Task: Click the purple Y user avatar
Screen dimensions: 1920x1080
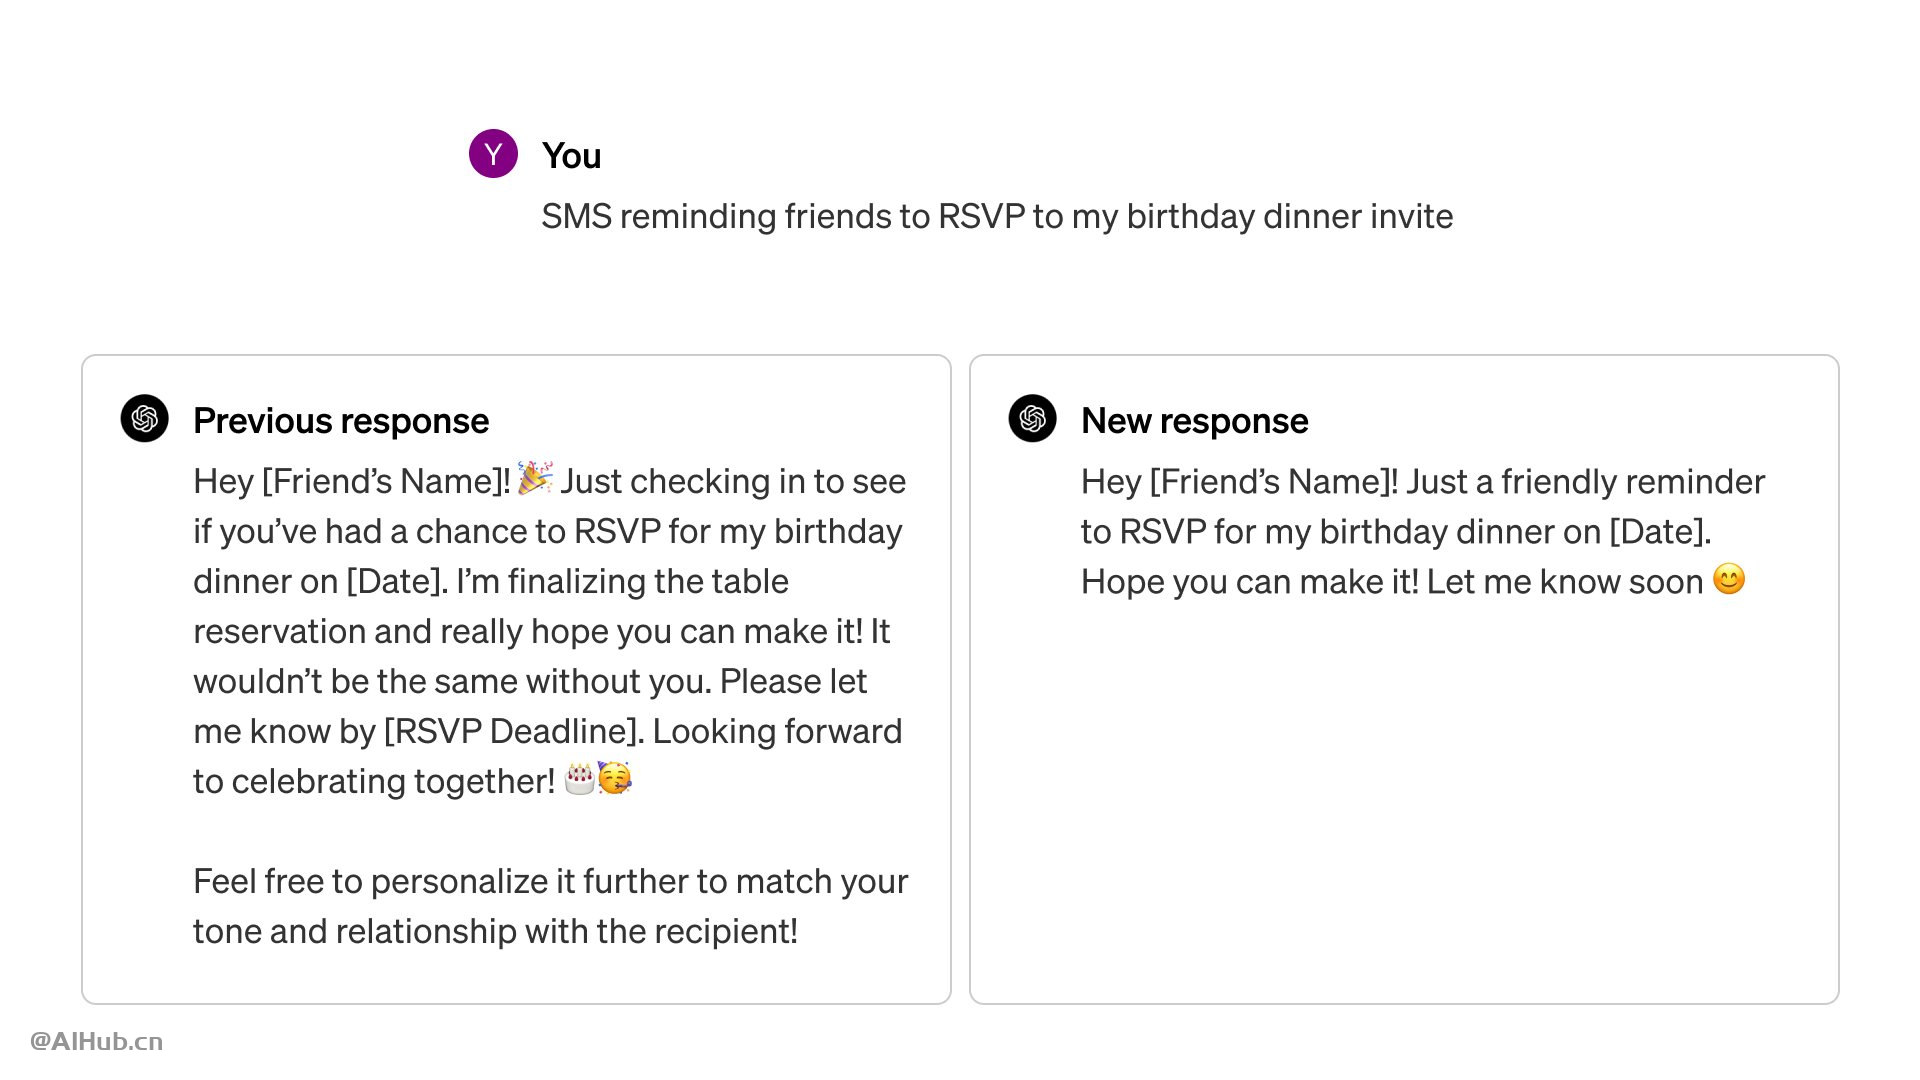Action: (x=493, y=154)
